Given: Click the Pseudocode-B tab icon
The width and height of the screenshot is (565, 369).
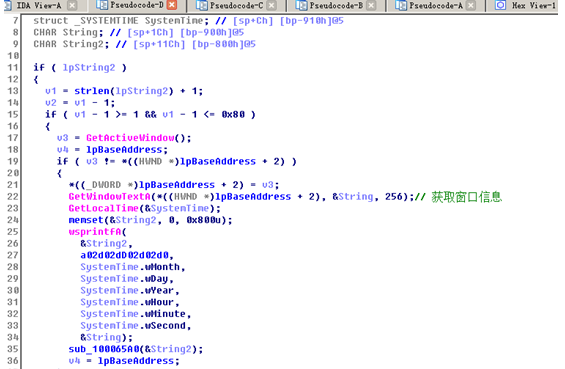Looking at the screenshot, I should pyautogui.click(x=301, y=5).
